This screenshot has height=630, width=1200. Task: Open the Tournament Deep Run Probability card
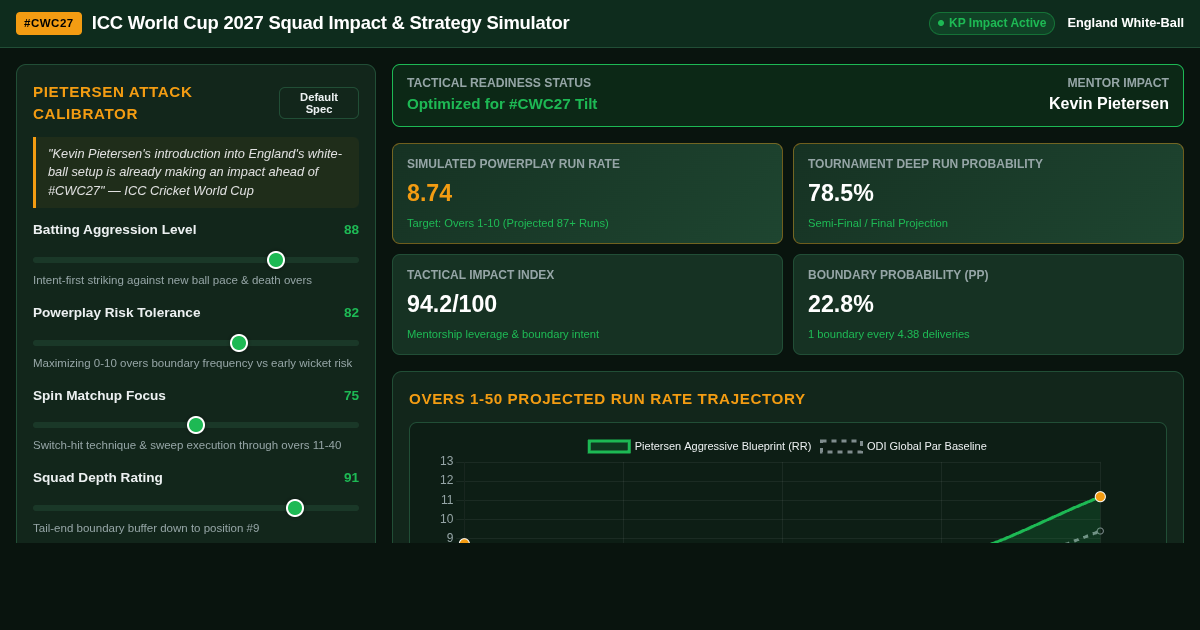[x=988, y=193]
